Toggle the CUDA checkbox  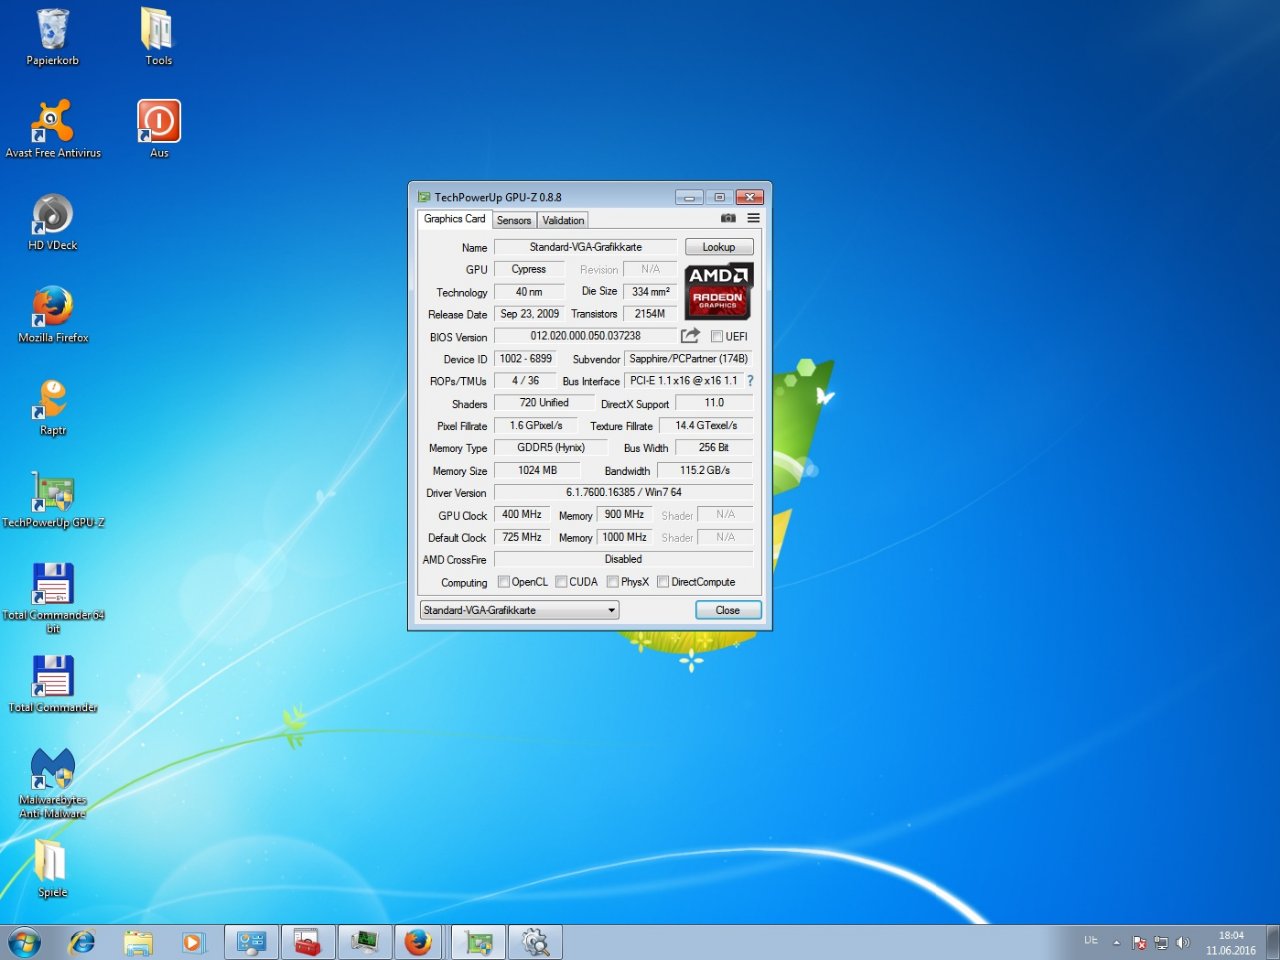click(561, 582)
